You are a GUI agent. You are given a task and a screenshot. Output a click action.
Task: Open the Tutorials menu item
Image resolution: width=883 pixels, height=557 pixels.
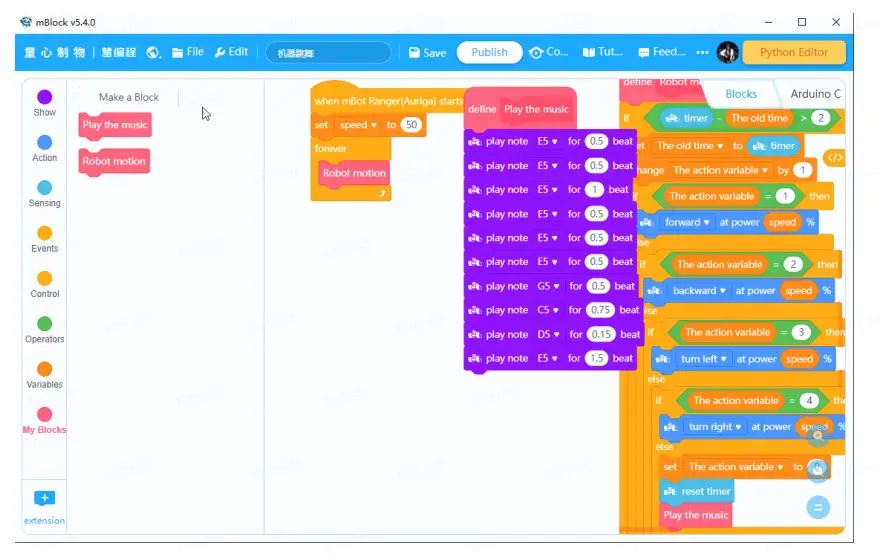[603, 52]
